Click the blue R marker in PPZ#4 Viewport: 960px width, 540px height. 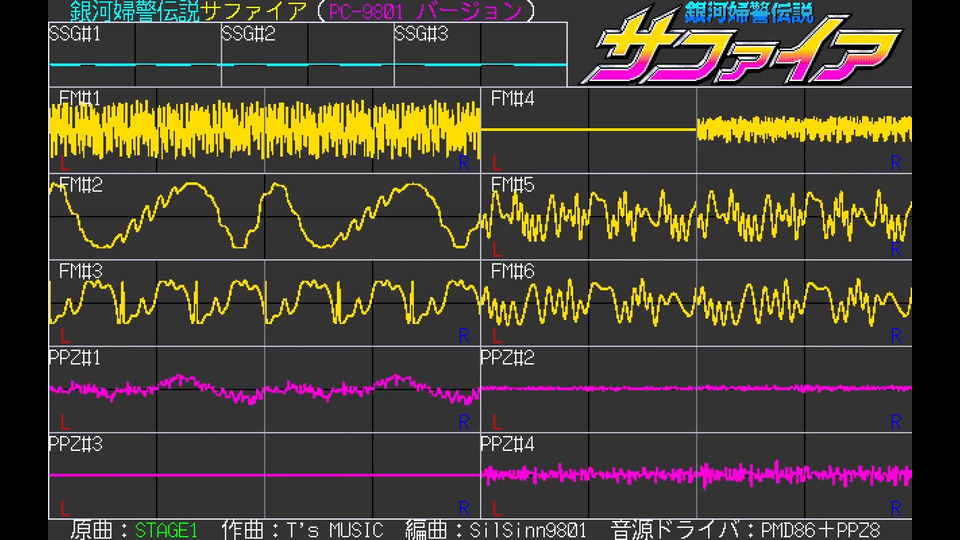[x=896, y=508]
